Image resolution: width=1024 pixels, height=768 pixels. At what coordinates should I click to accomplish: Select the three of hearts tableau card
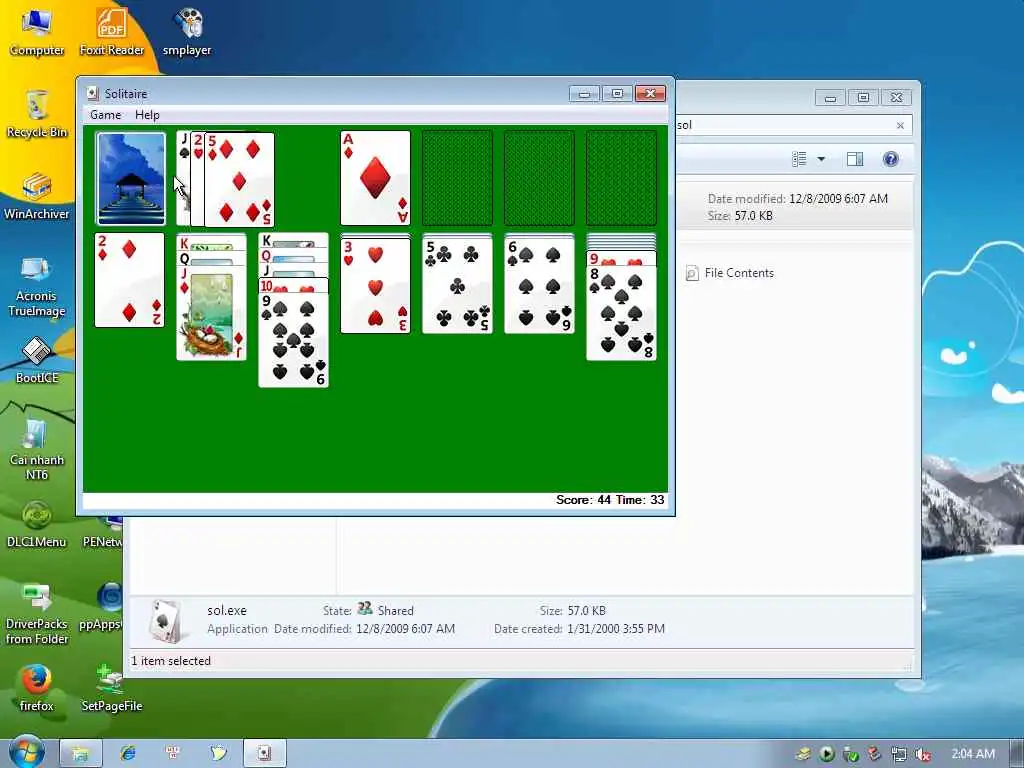coord(376,286)
